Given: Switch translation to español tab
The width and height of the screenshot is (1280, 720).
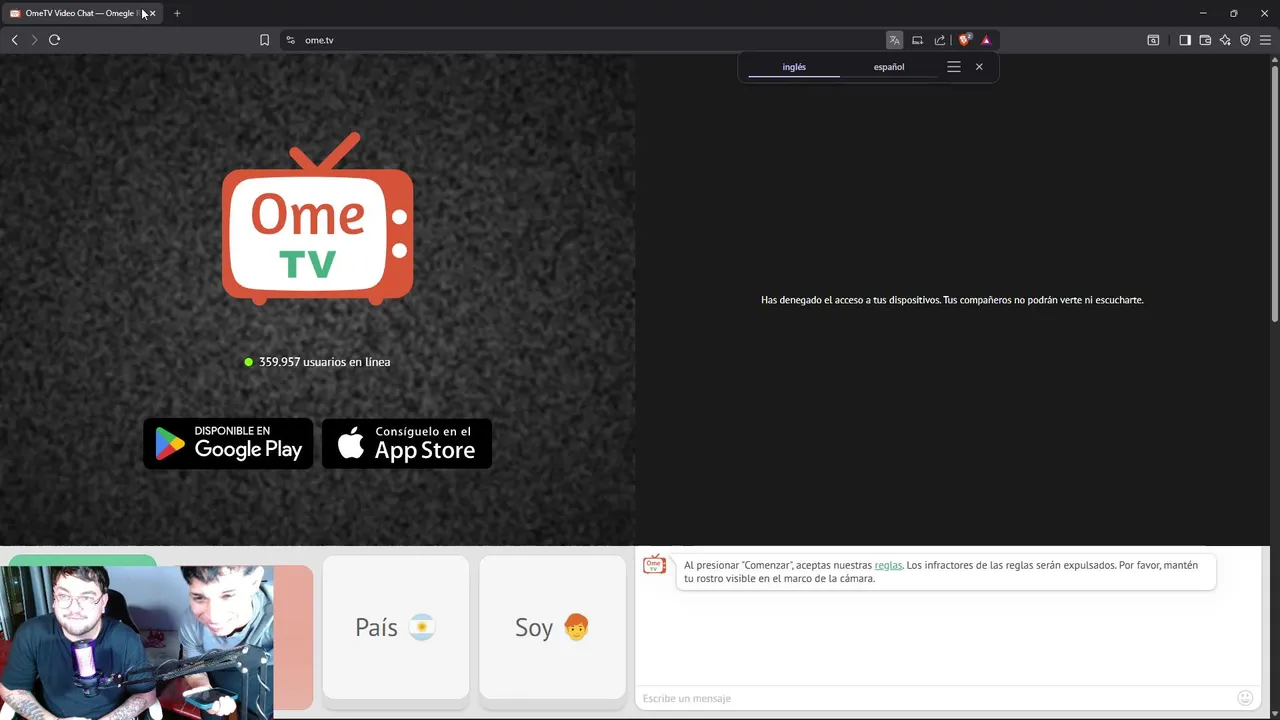Looking at the screenshot, I should coord(889,67).
